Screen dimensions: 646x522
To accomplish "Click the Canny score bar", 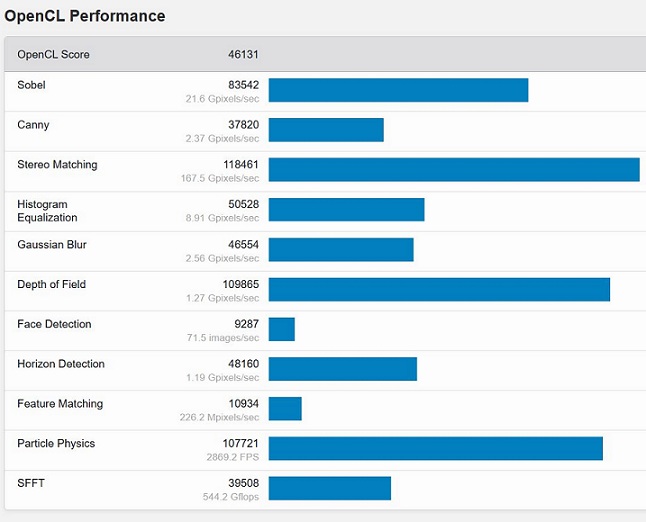I will [326, 130].
